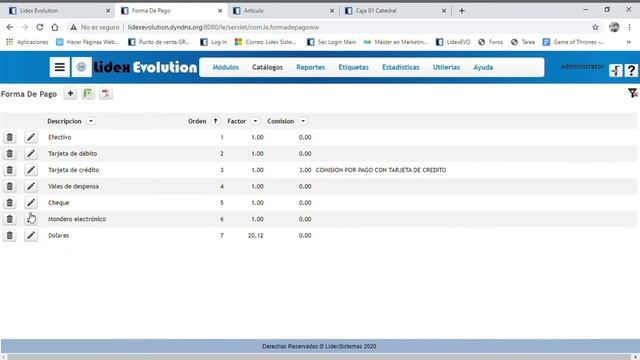Open the Reportes menu

(x=311, y=67)
